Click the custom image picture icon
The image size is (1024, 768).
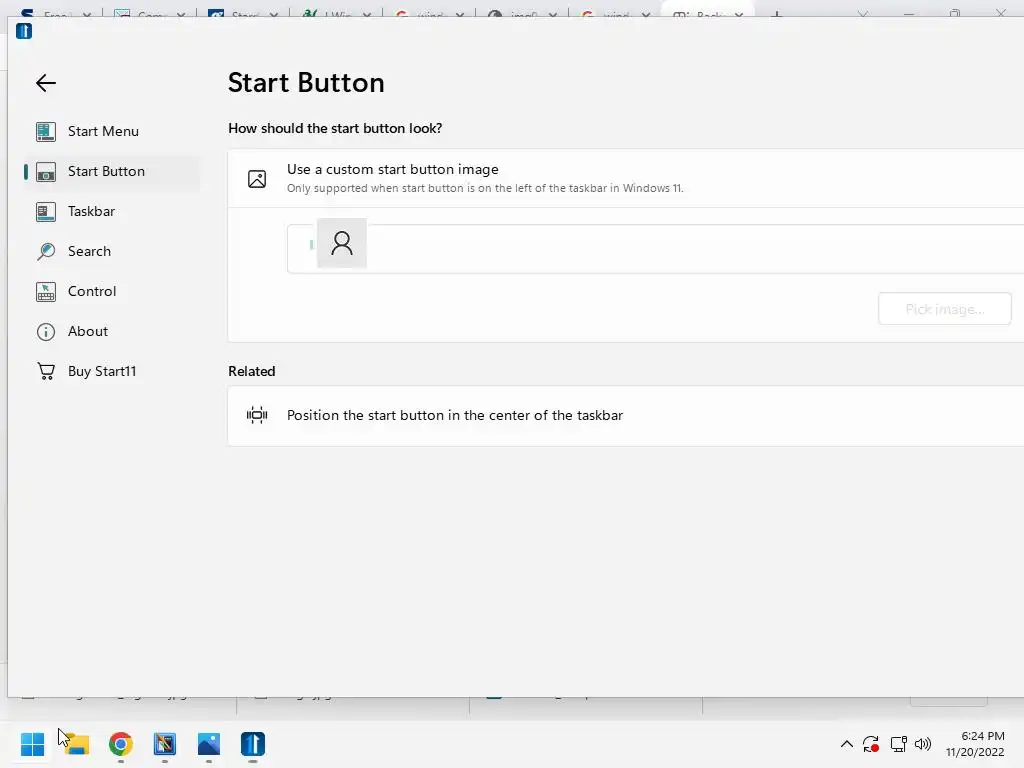click(x=257, y=179)
